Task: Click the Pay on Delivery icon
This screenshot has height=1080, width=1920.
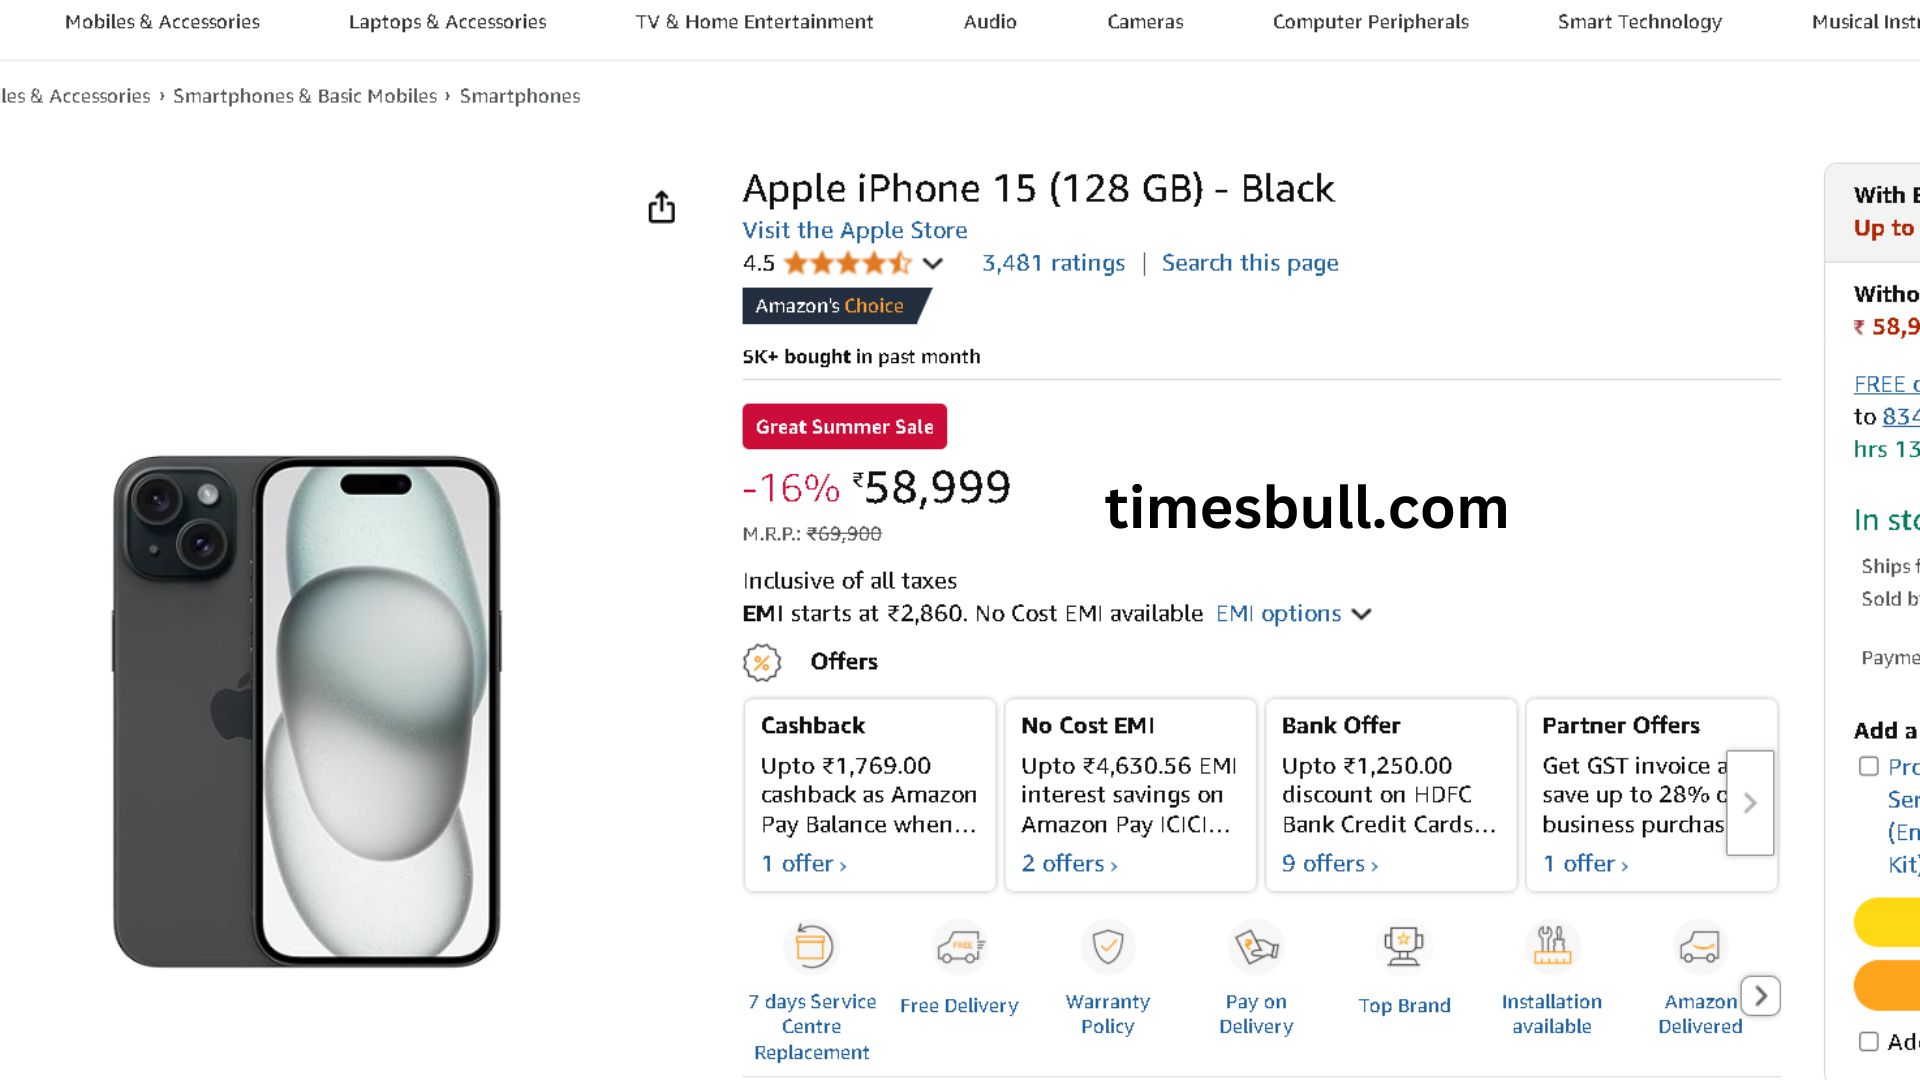Action: (x=1256, y=946)
